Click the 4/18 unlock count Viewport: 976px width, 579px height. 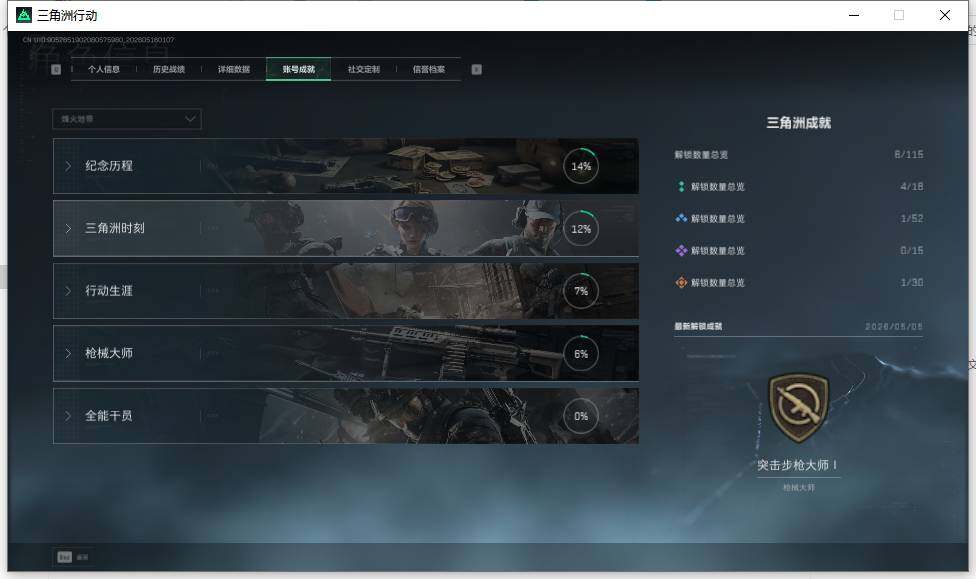tap(912, 186)
